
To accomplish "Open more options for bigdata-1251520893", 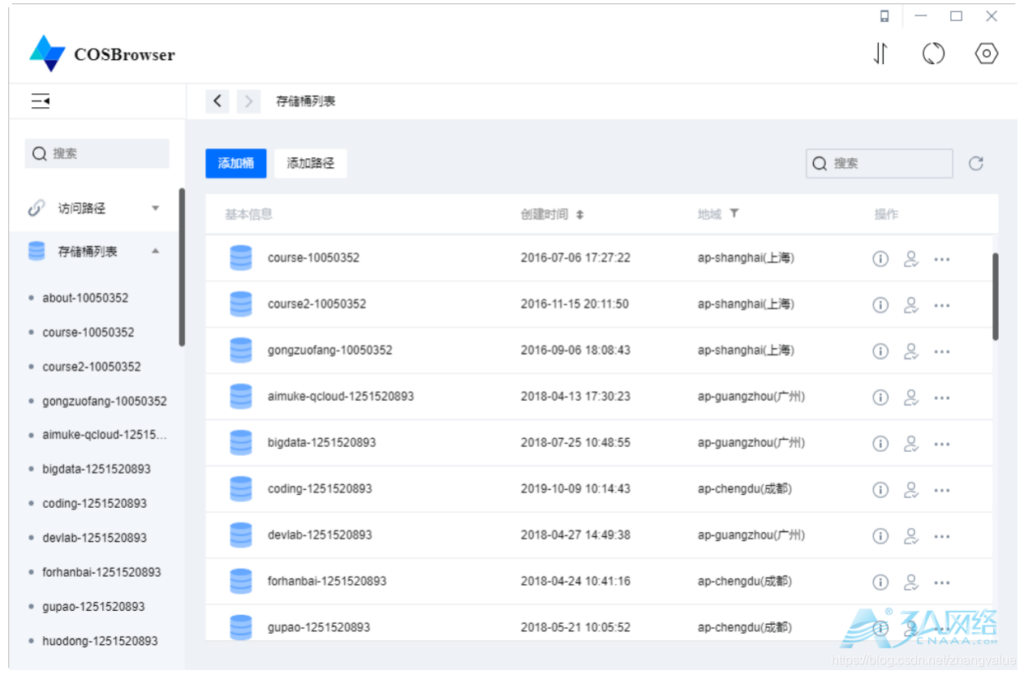I will pyautogui.click(x=942, y=444).
